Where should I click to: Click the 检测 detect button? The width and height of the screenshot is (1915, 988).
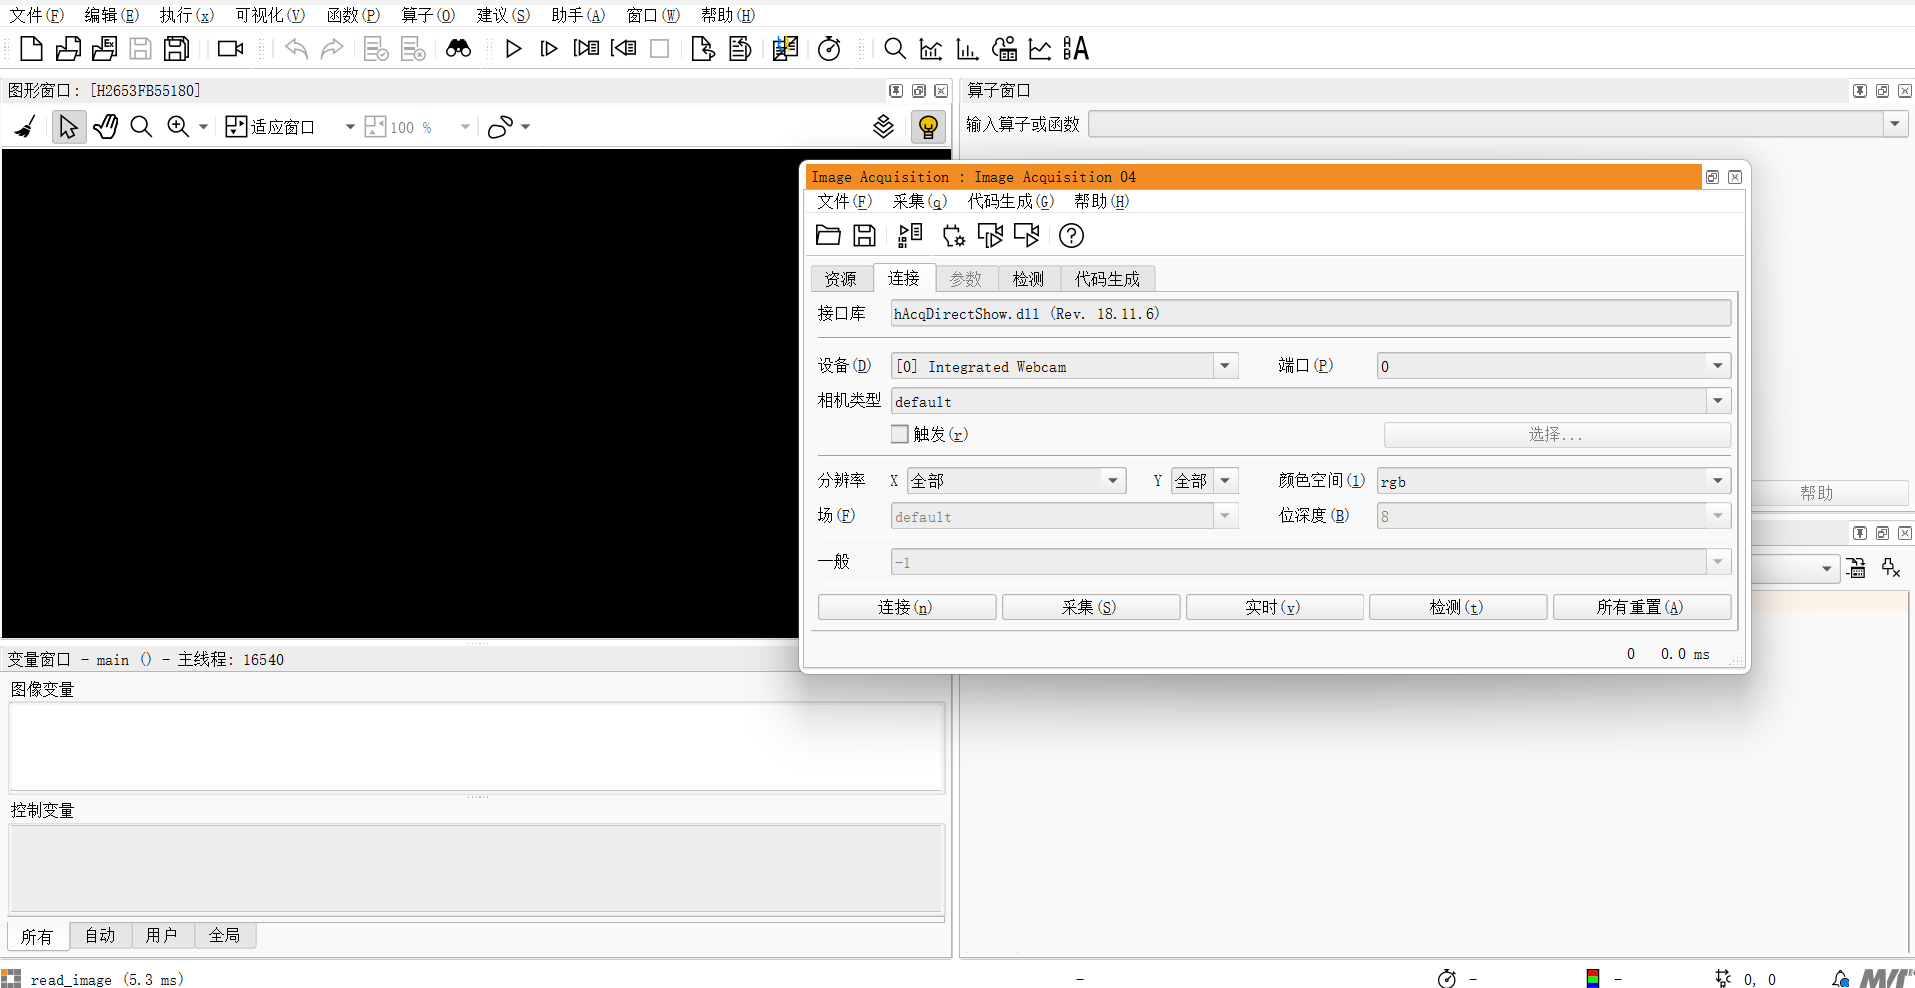[1457, 607]
